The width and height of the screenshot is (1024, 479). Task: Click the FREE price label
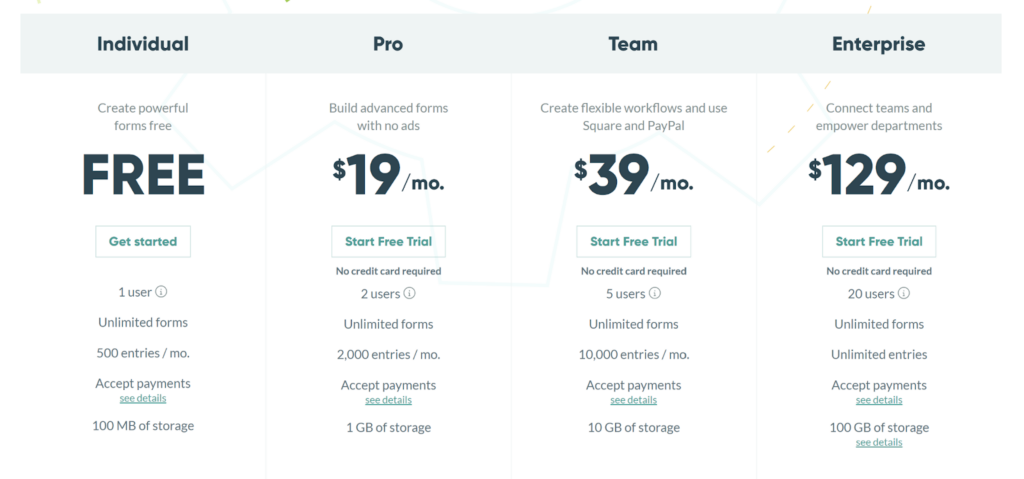143,175
